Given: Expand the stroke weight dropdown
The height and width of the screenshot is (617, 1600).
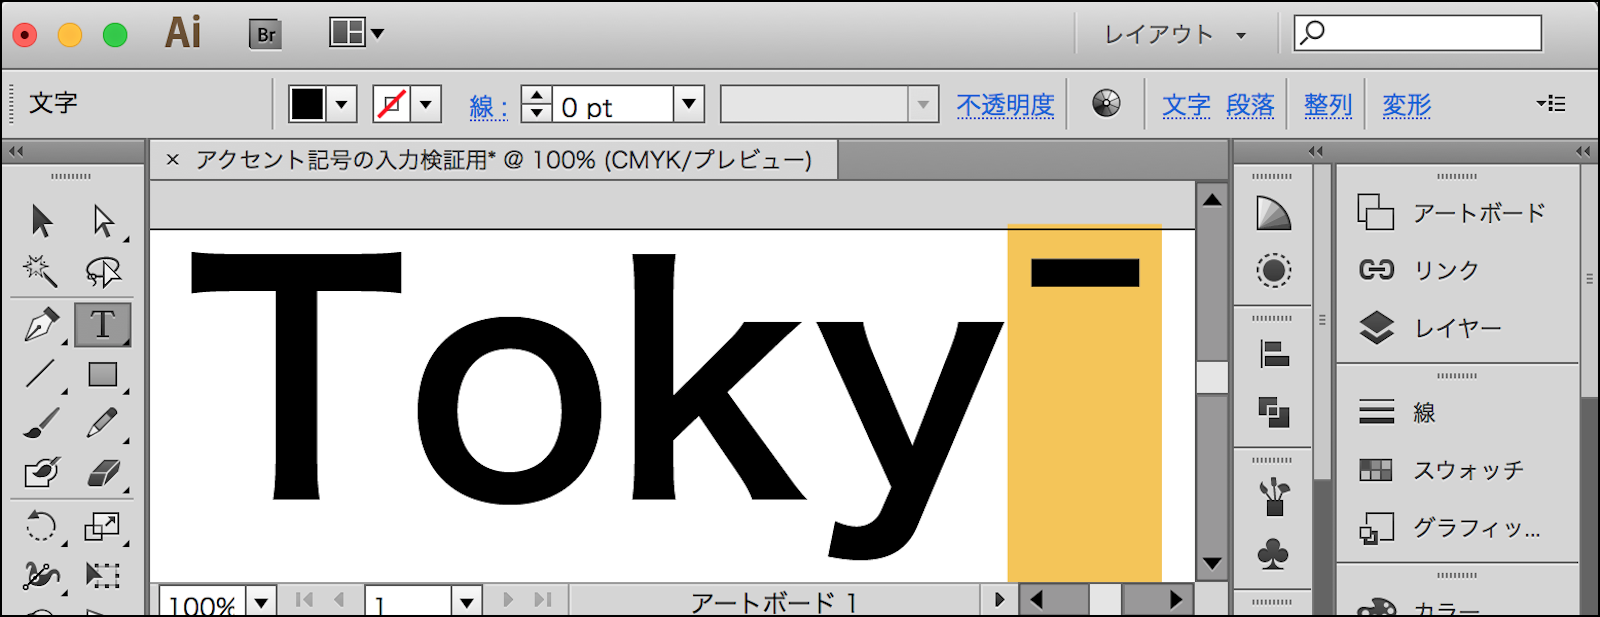Looking at the screenshot, I should 688,104.
